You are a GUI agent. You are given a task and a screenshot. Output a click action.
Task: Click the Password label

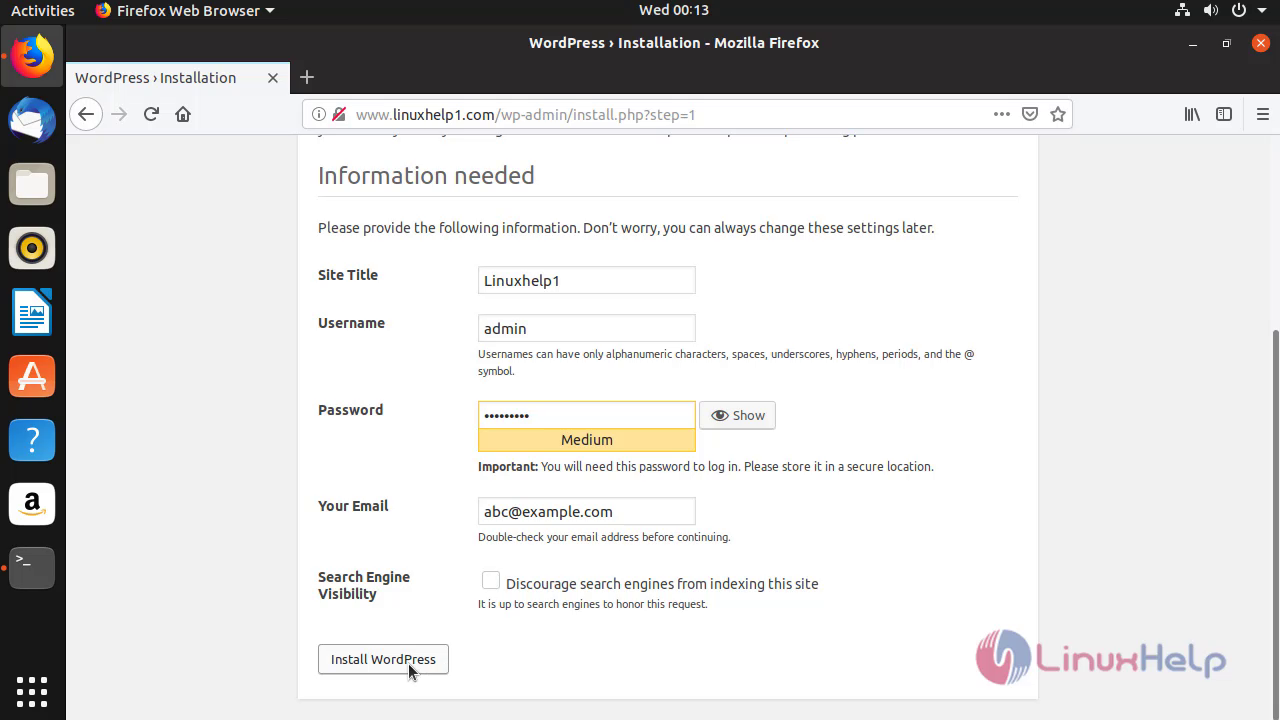point(350,410)
